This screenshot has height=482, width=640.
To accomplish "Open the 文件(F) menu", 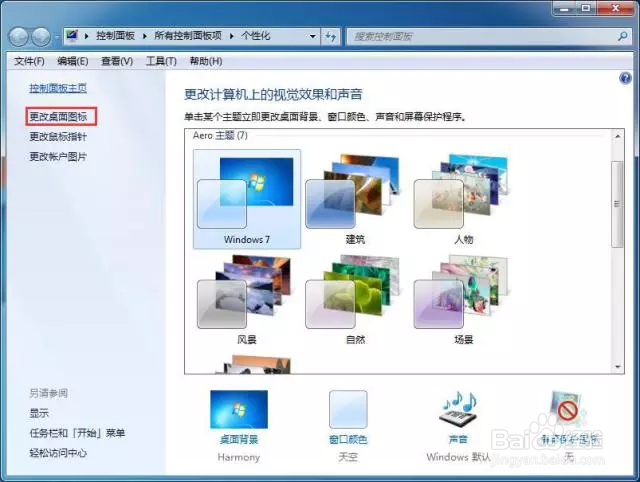I will click(29, 61).
